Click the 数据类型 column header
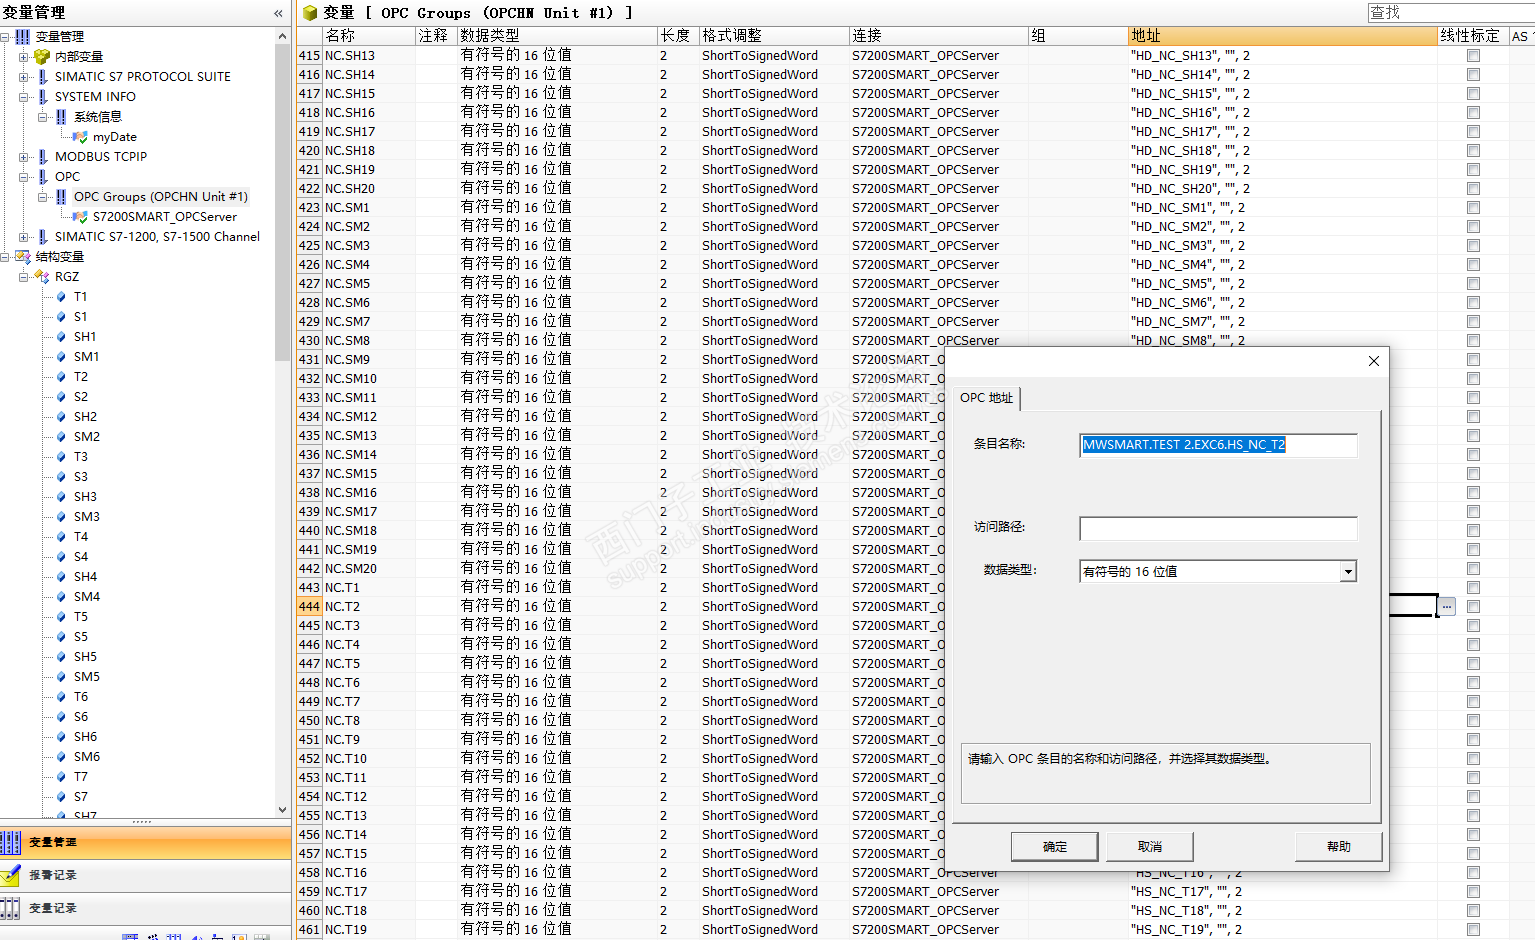 tap(557, 36)
